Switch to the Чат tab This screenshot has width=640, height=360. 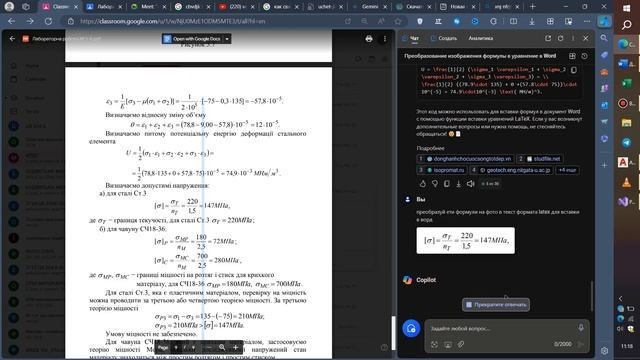click(x=411, y=38)
